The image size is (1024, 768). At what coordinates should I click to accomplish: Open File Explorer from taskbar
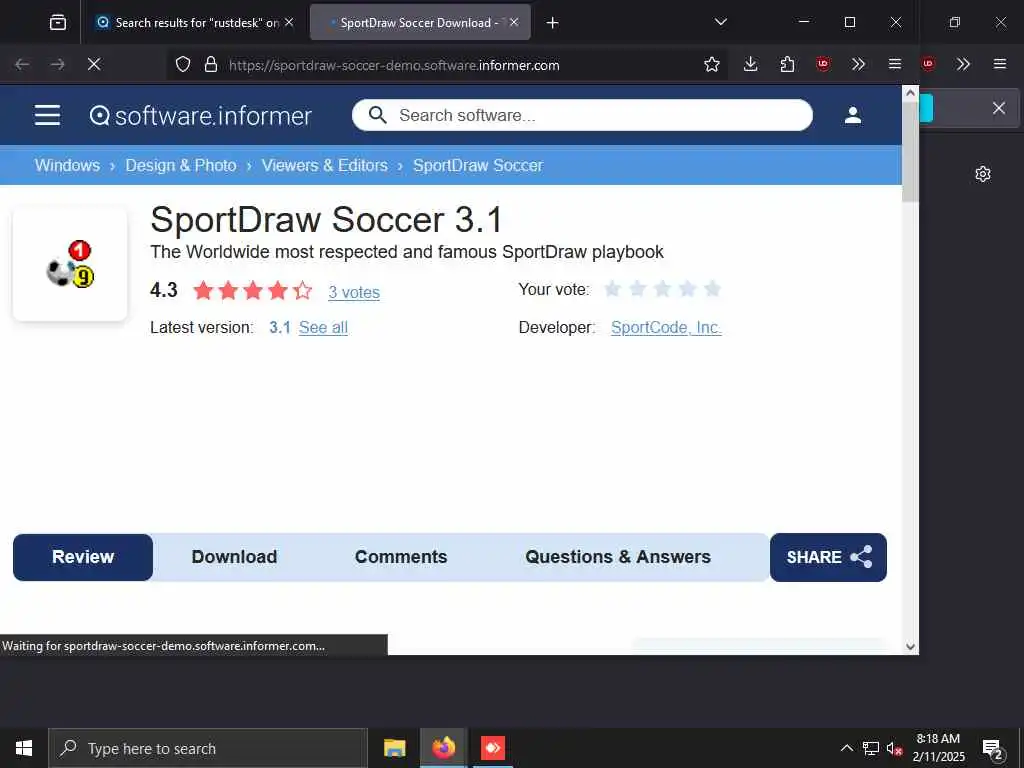click(394, 748)
